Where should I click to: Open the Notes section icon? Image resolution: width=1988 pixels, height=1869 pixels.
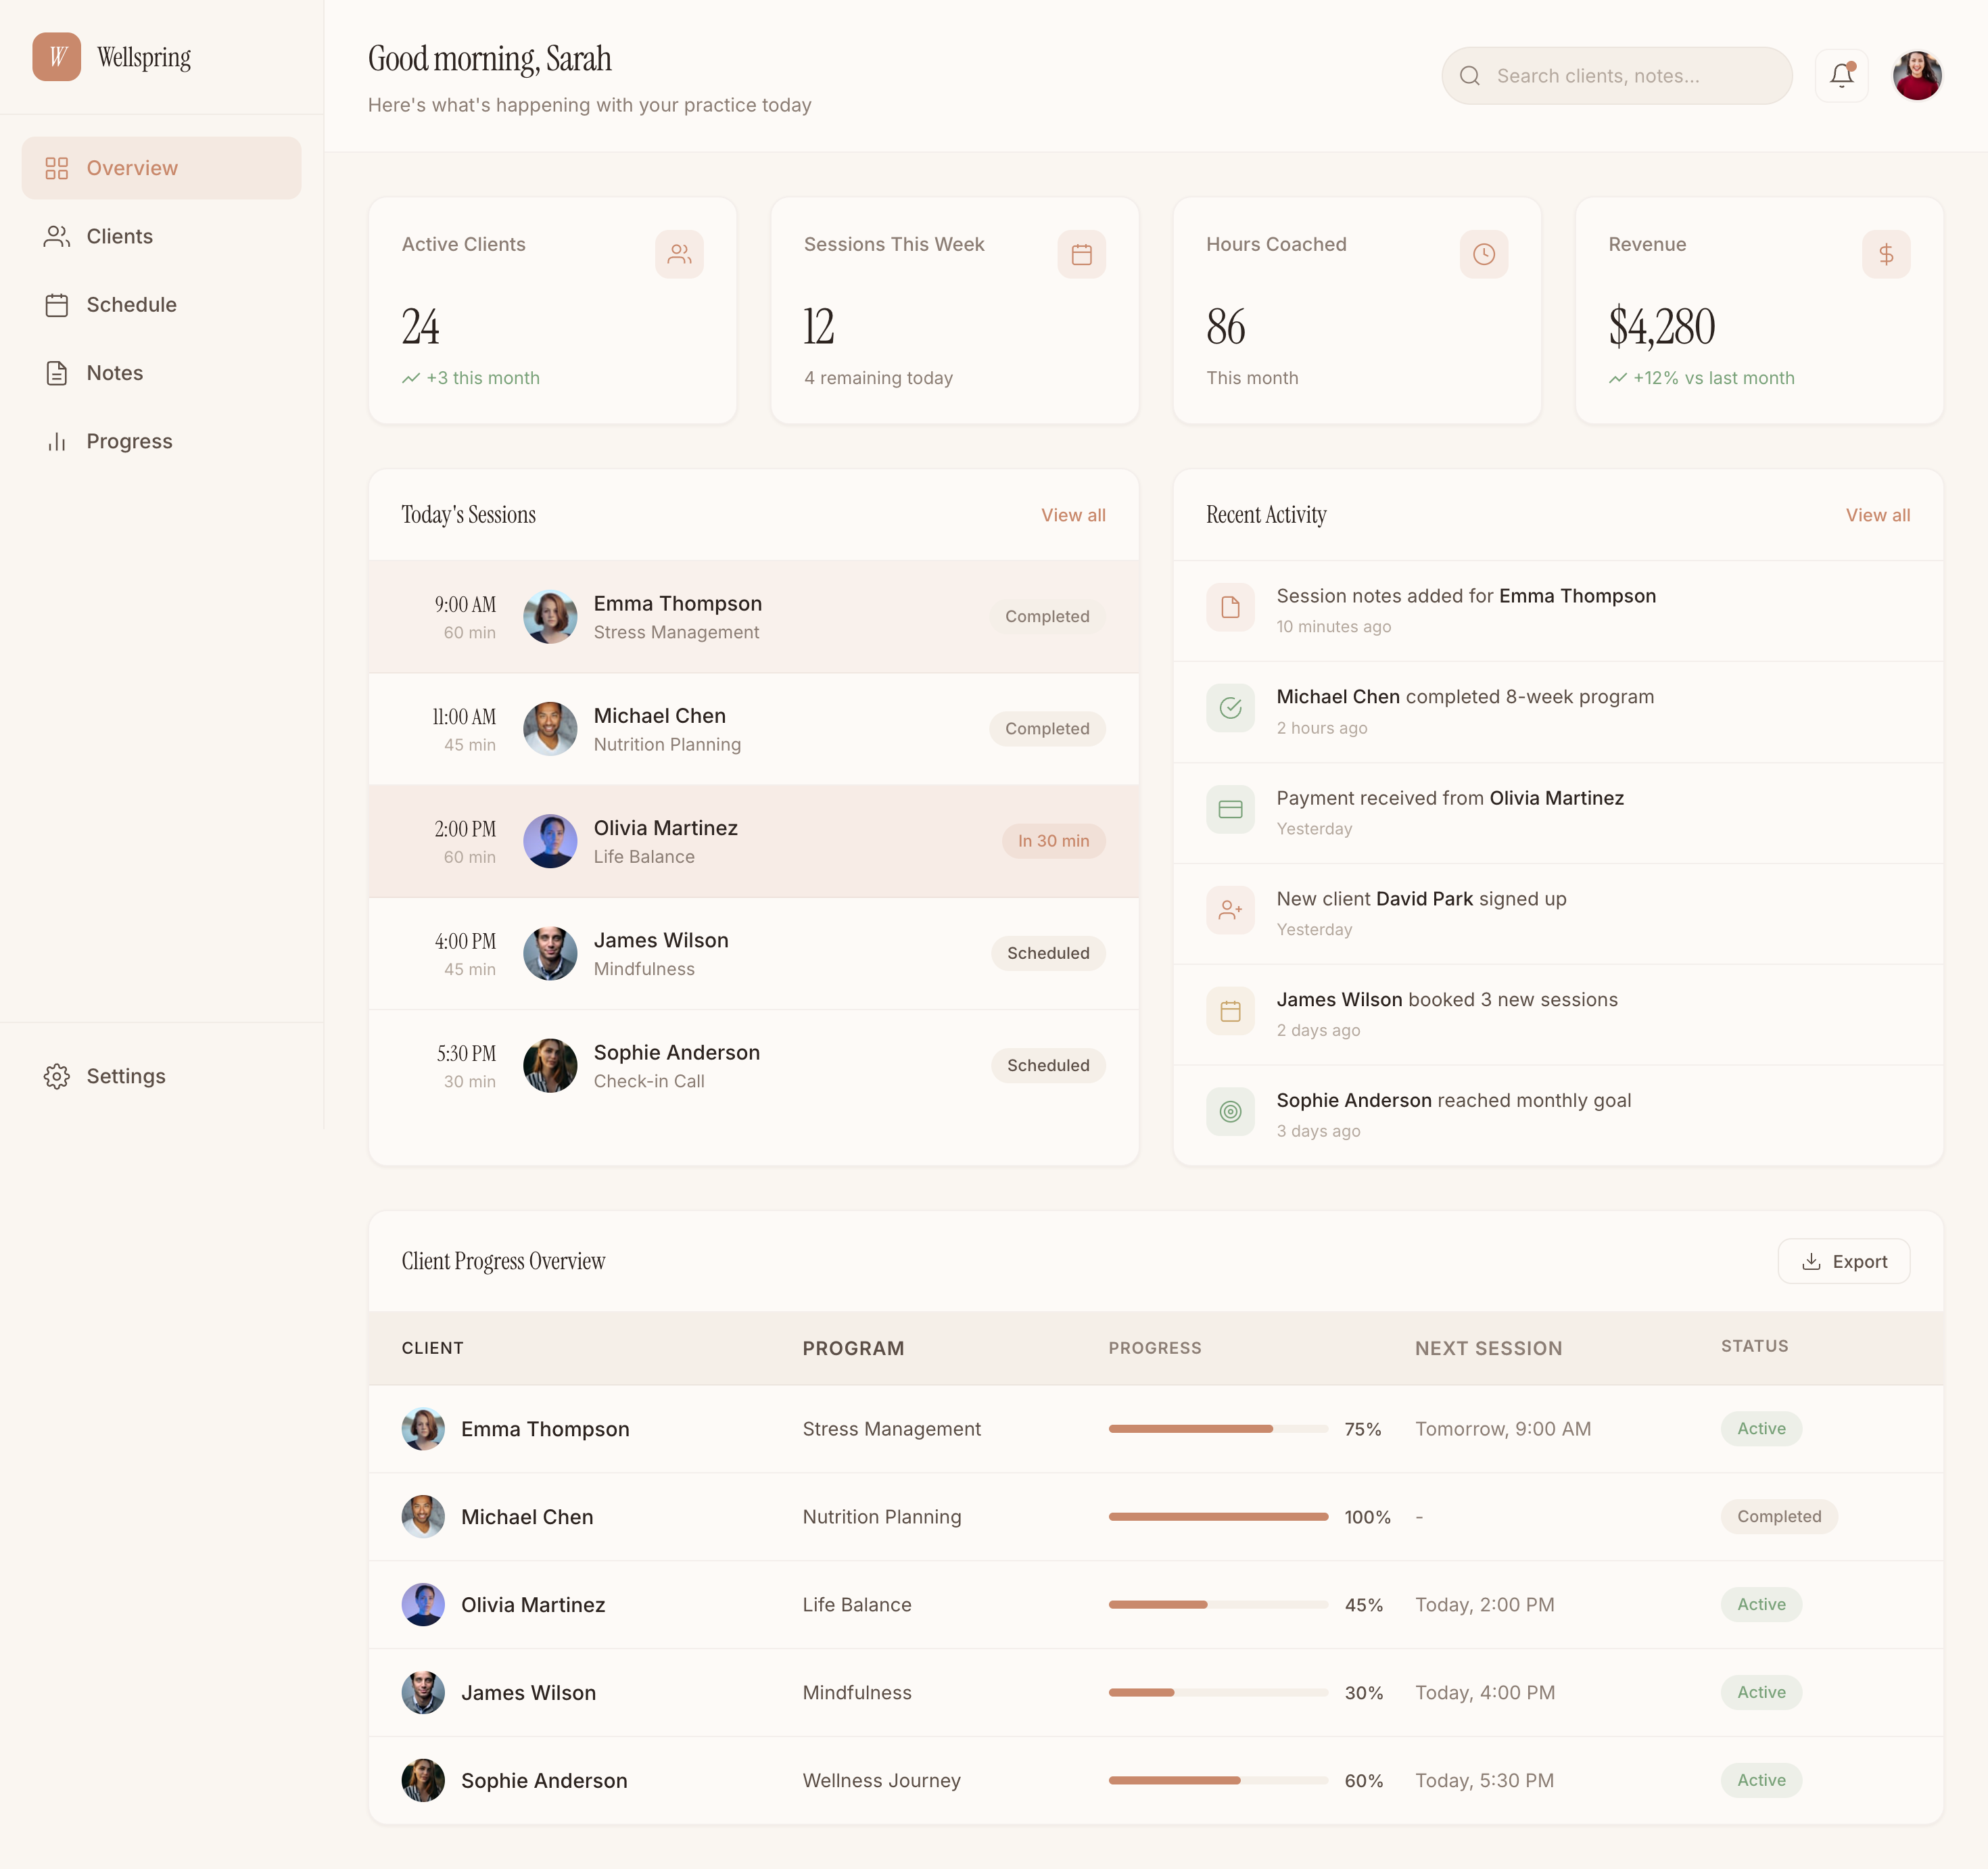[x=57, y=372]
